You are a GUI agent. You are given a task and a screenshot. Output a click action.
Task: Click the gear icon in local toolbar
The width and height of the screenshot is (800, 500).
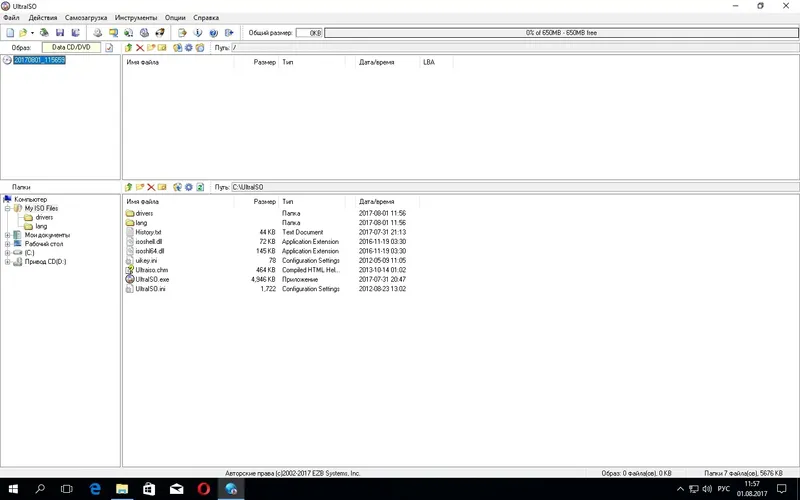click(x=189, y=187)
